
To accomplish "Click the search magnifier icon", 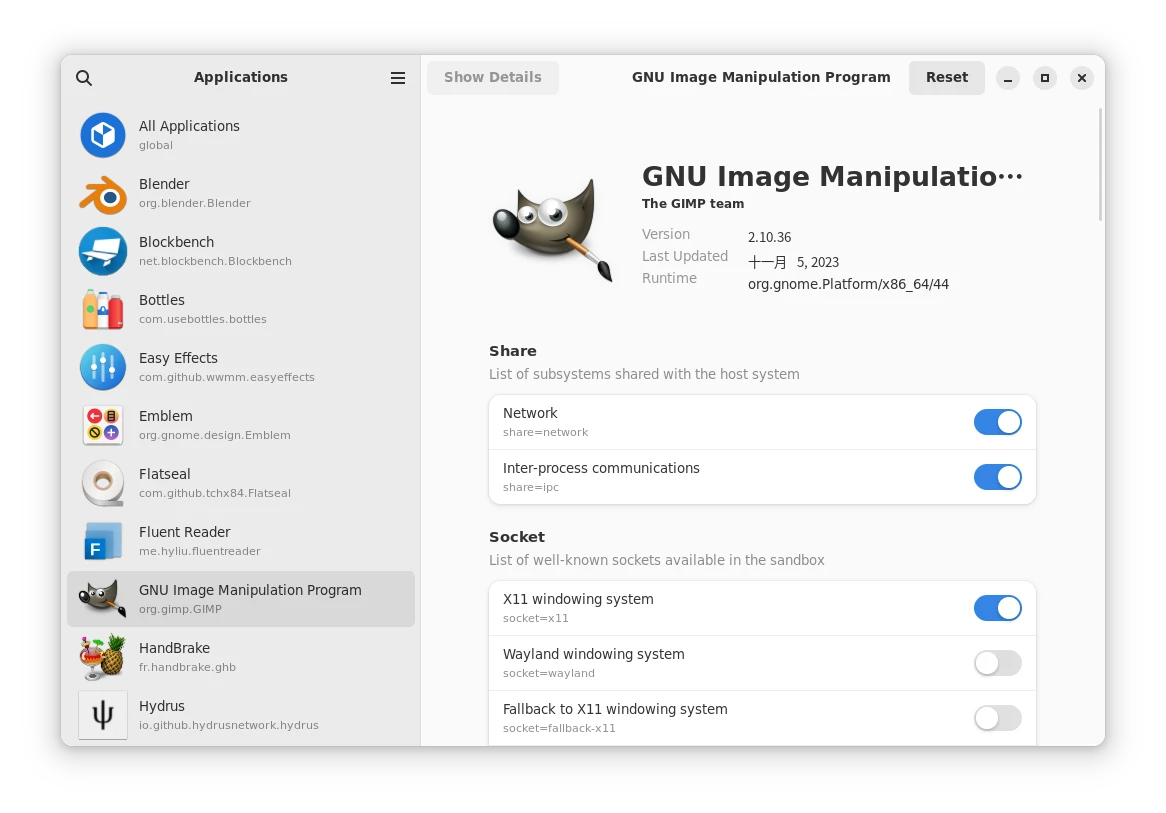I will point(84,78).
